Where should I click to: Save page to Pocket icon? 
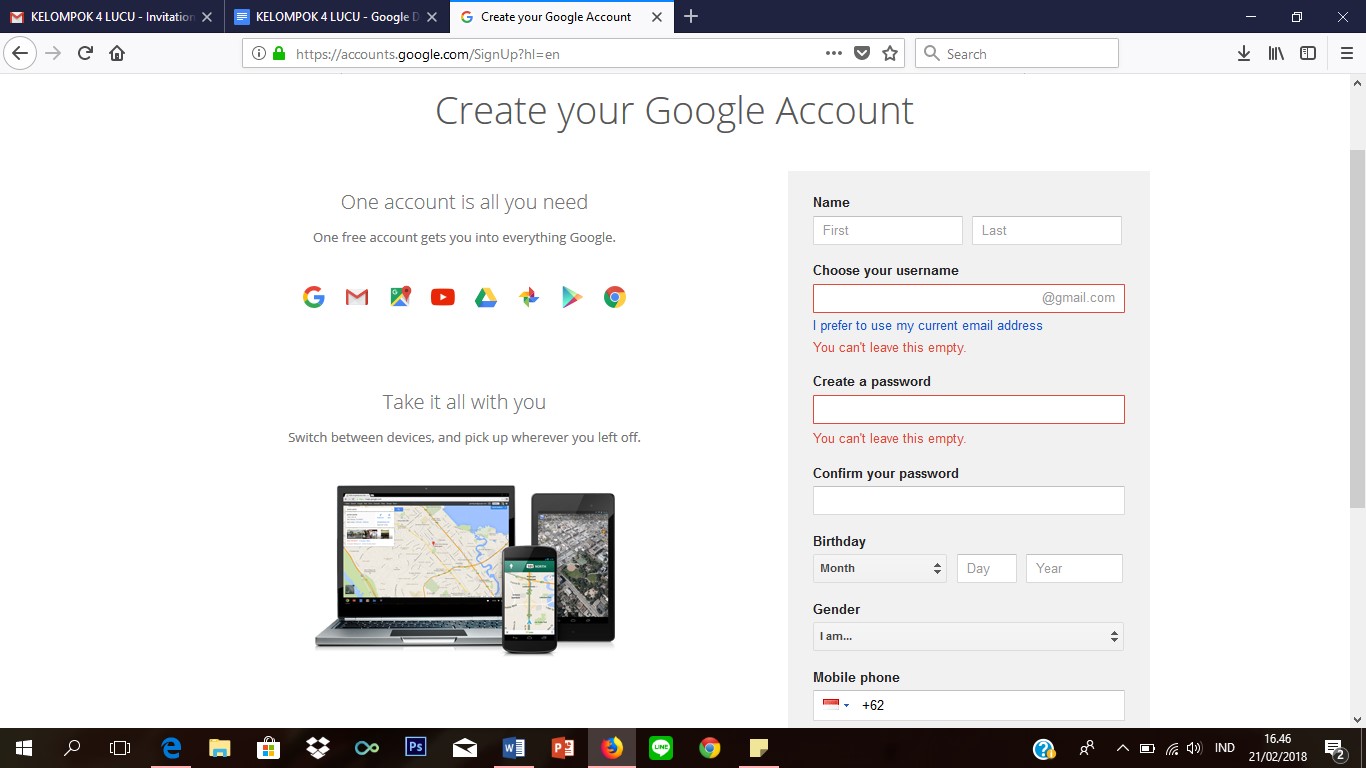pos(862,54)
